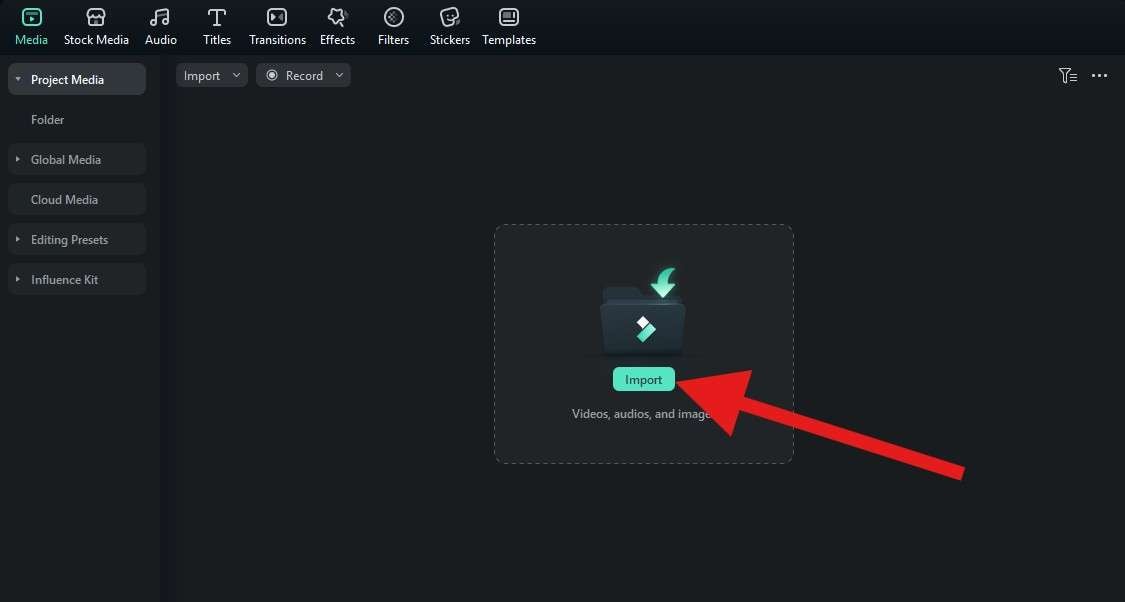Select Project Media in the sidebar
This screenshot has height=602, width=1125.
77,80
